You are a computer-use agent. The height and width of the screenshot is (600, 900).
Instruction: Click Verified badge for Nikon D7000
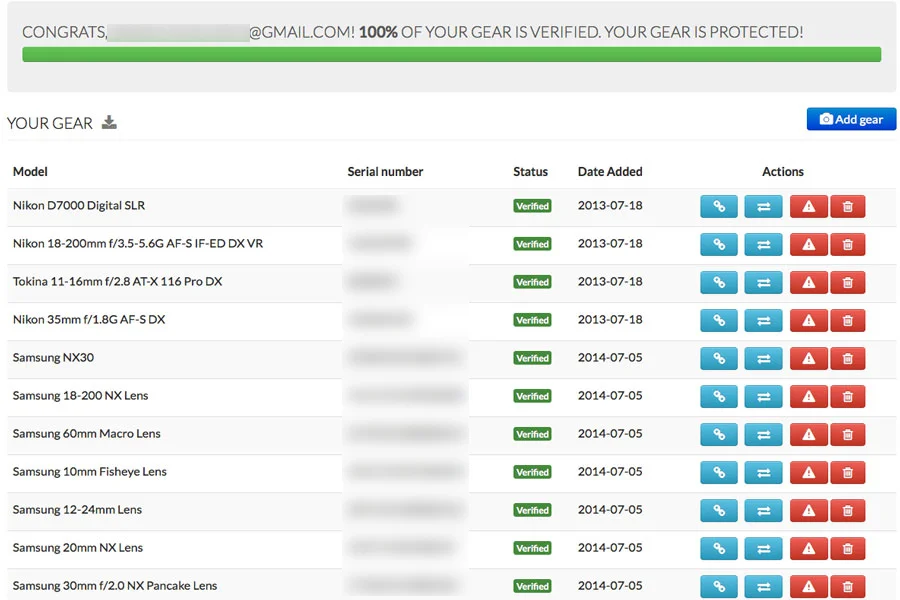pos(532,206)
